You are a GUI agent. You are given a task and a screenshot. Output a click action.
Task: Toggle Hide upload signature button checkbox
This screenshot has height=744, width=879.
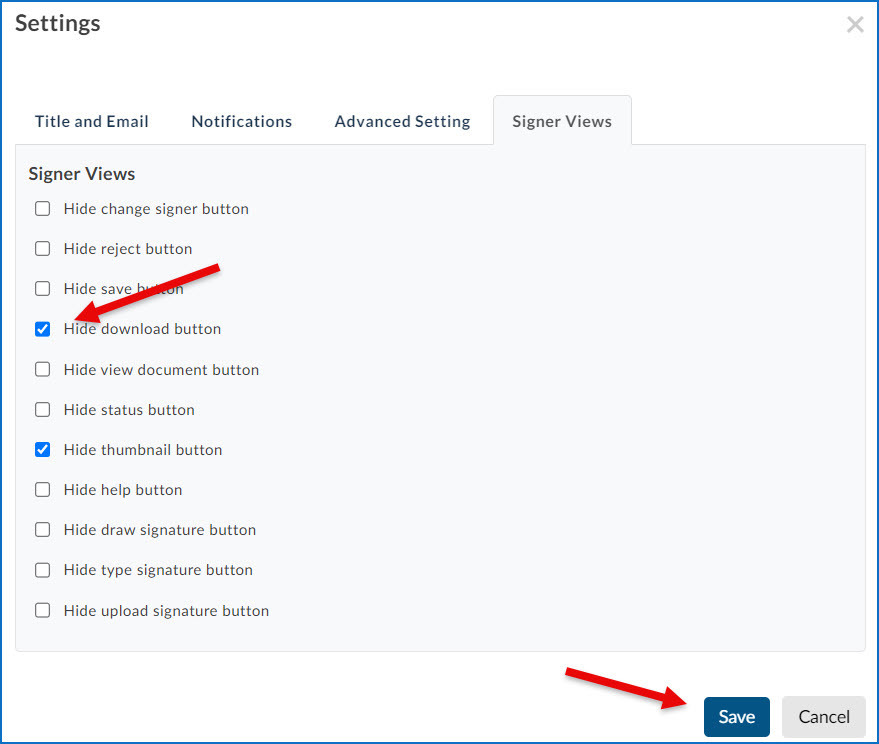click(43, 610)
